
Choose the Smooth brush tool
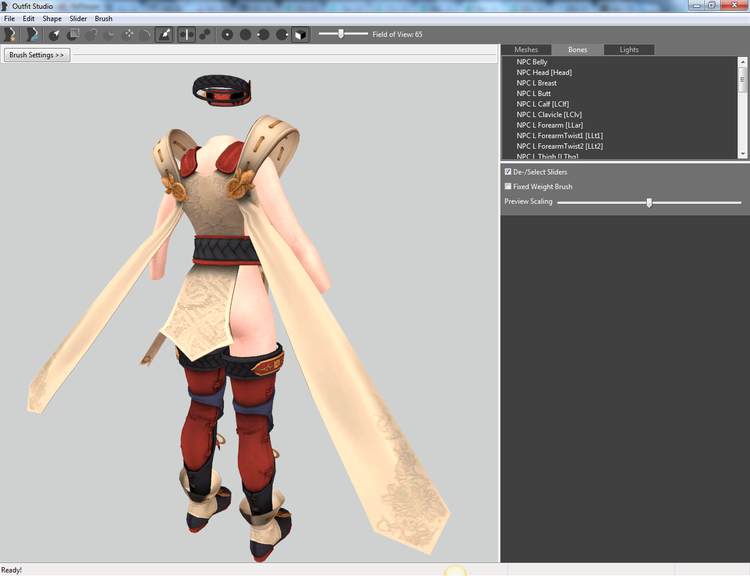click(x=145, y=34)
